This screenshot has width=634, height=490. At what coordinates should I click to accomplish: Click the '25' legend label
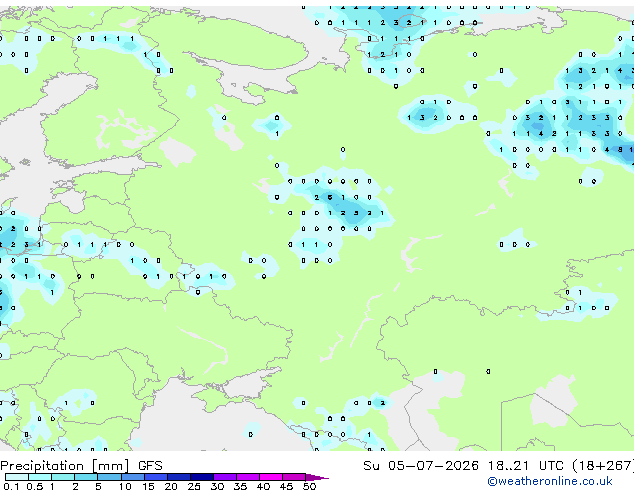[194, 486]
